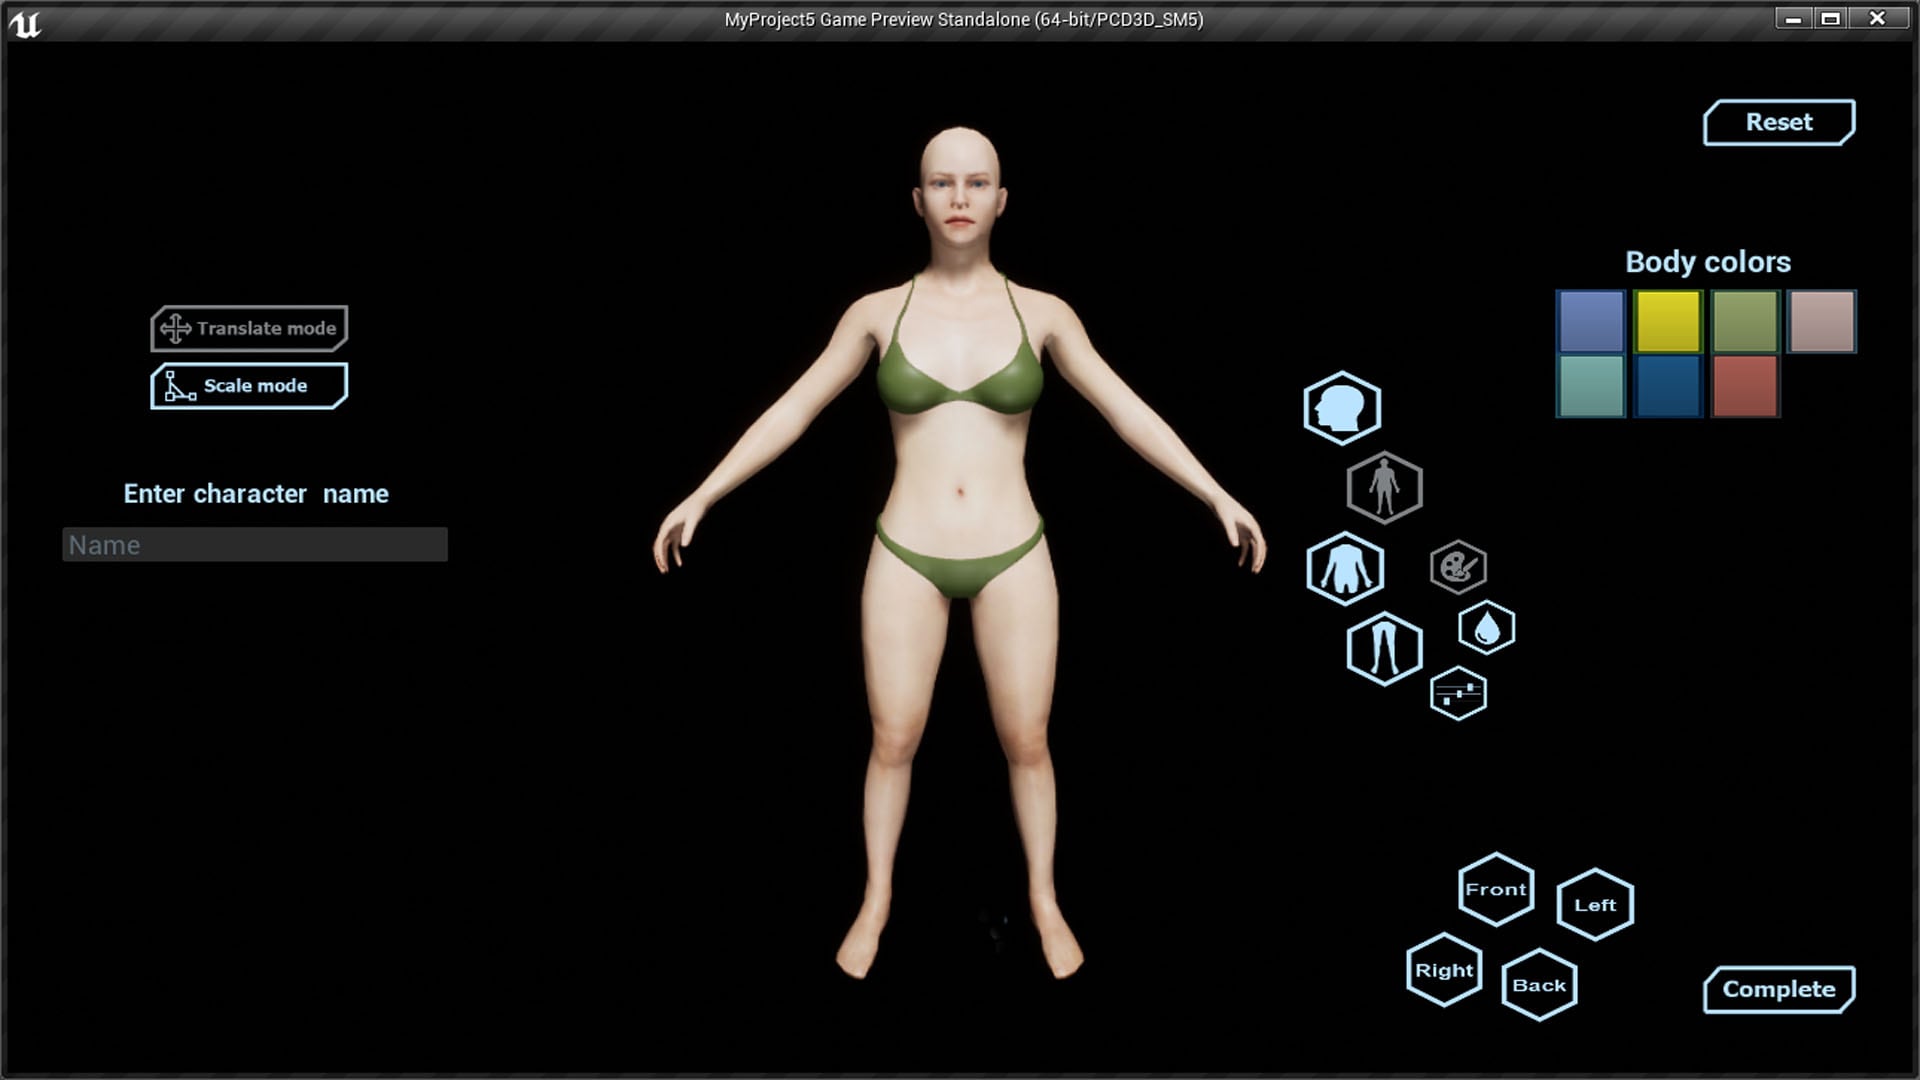Switch to the Front camera view
1920x1080 pixels.
pyautogui.click(x=1495, y=888)
